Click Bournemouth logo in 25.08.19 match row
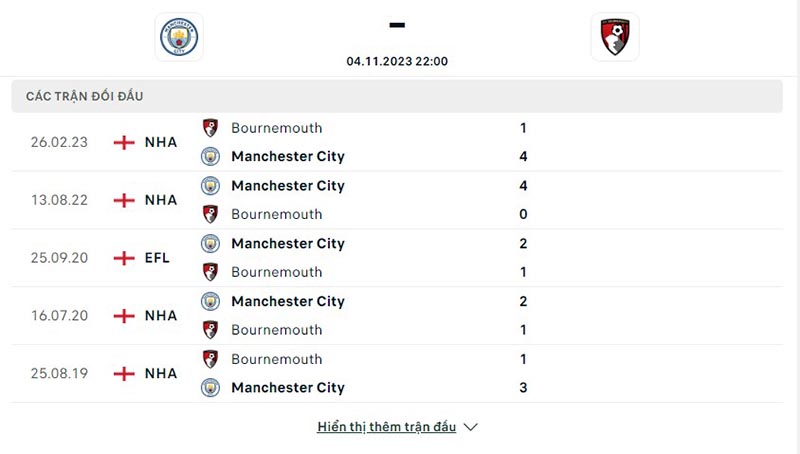This screenshot has height=454, width=800. (x=210, y=359)
